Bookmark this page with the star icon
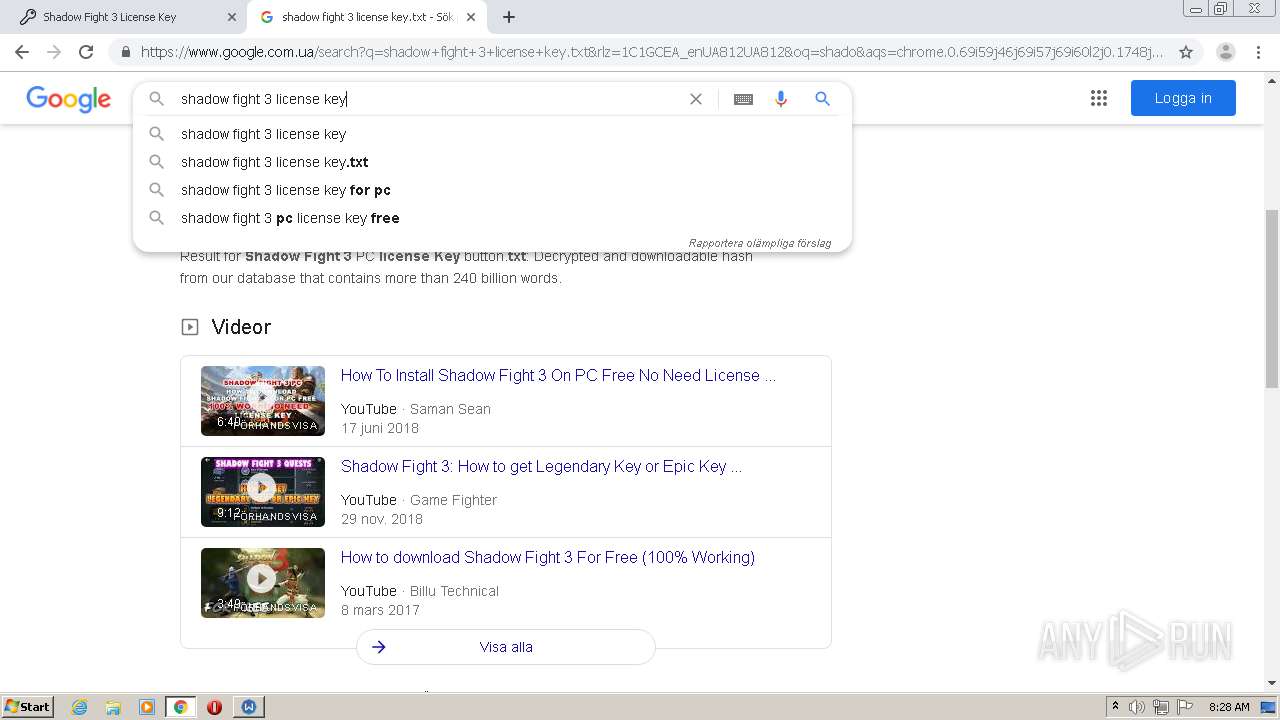Viewport: 1280px width, 720px height. [x=1186, y=52]
